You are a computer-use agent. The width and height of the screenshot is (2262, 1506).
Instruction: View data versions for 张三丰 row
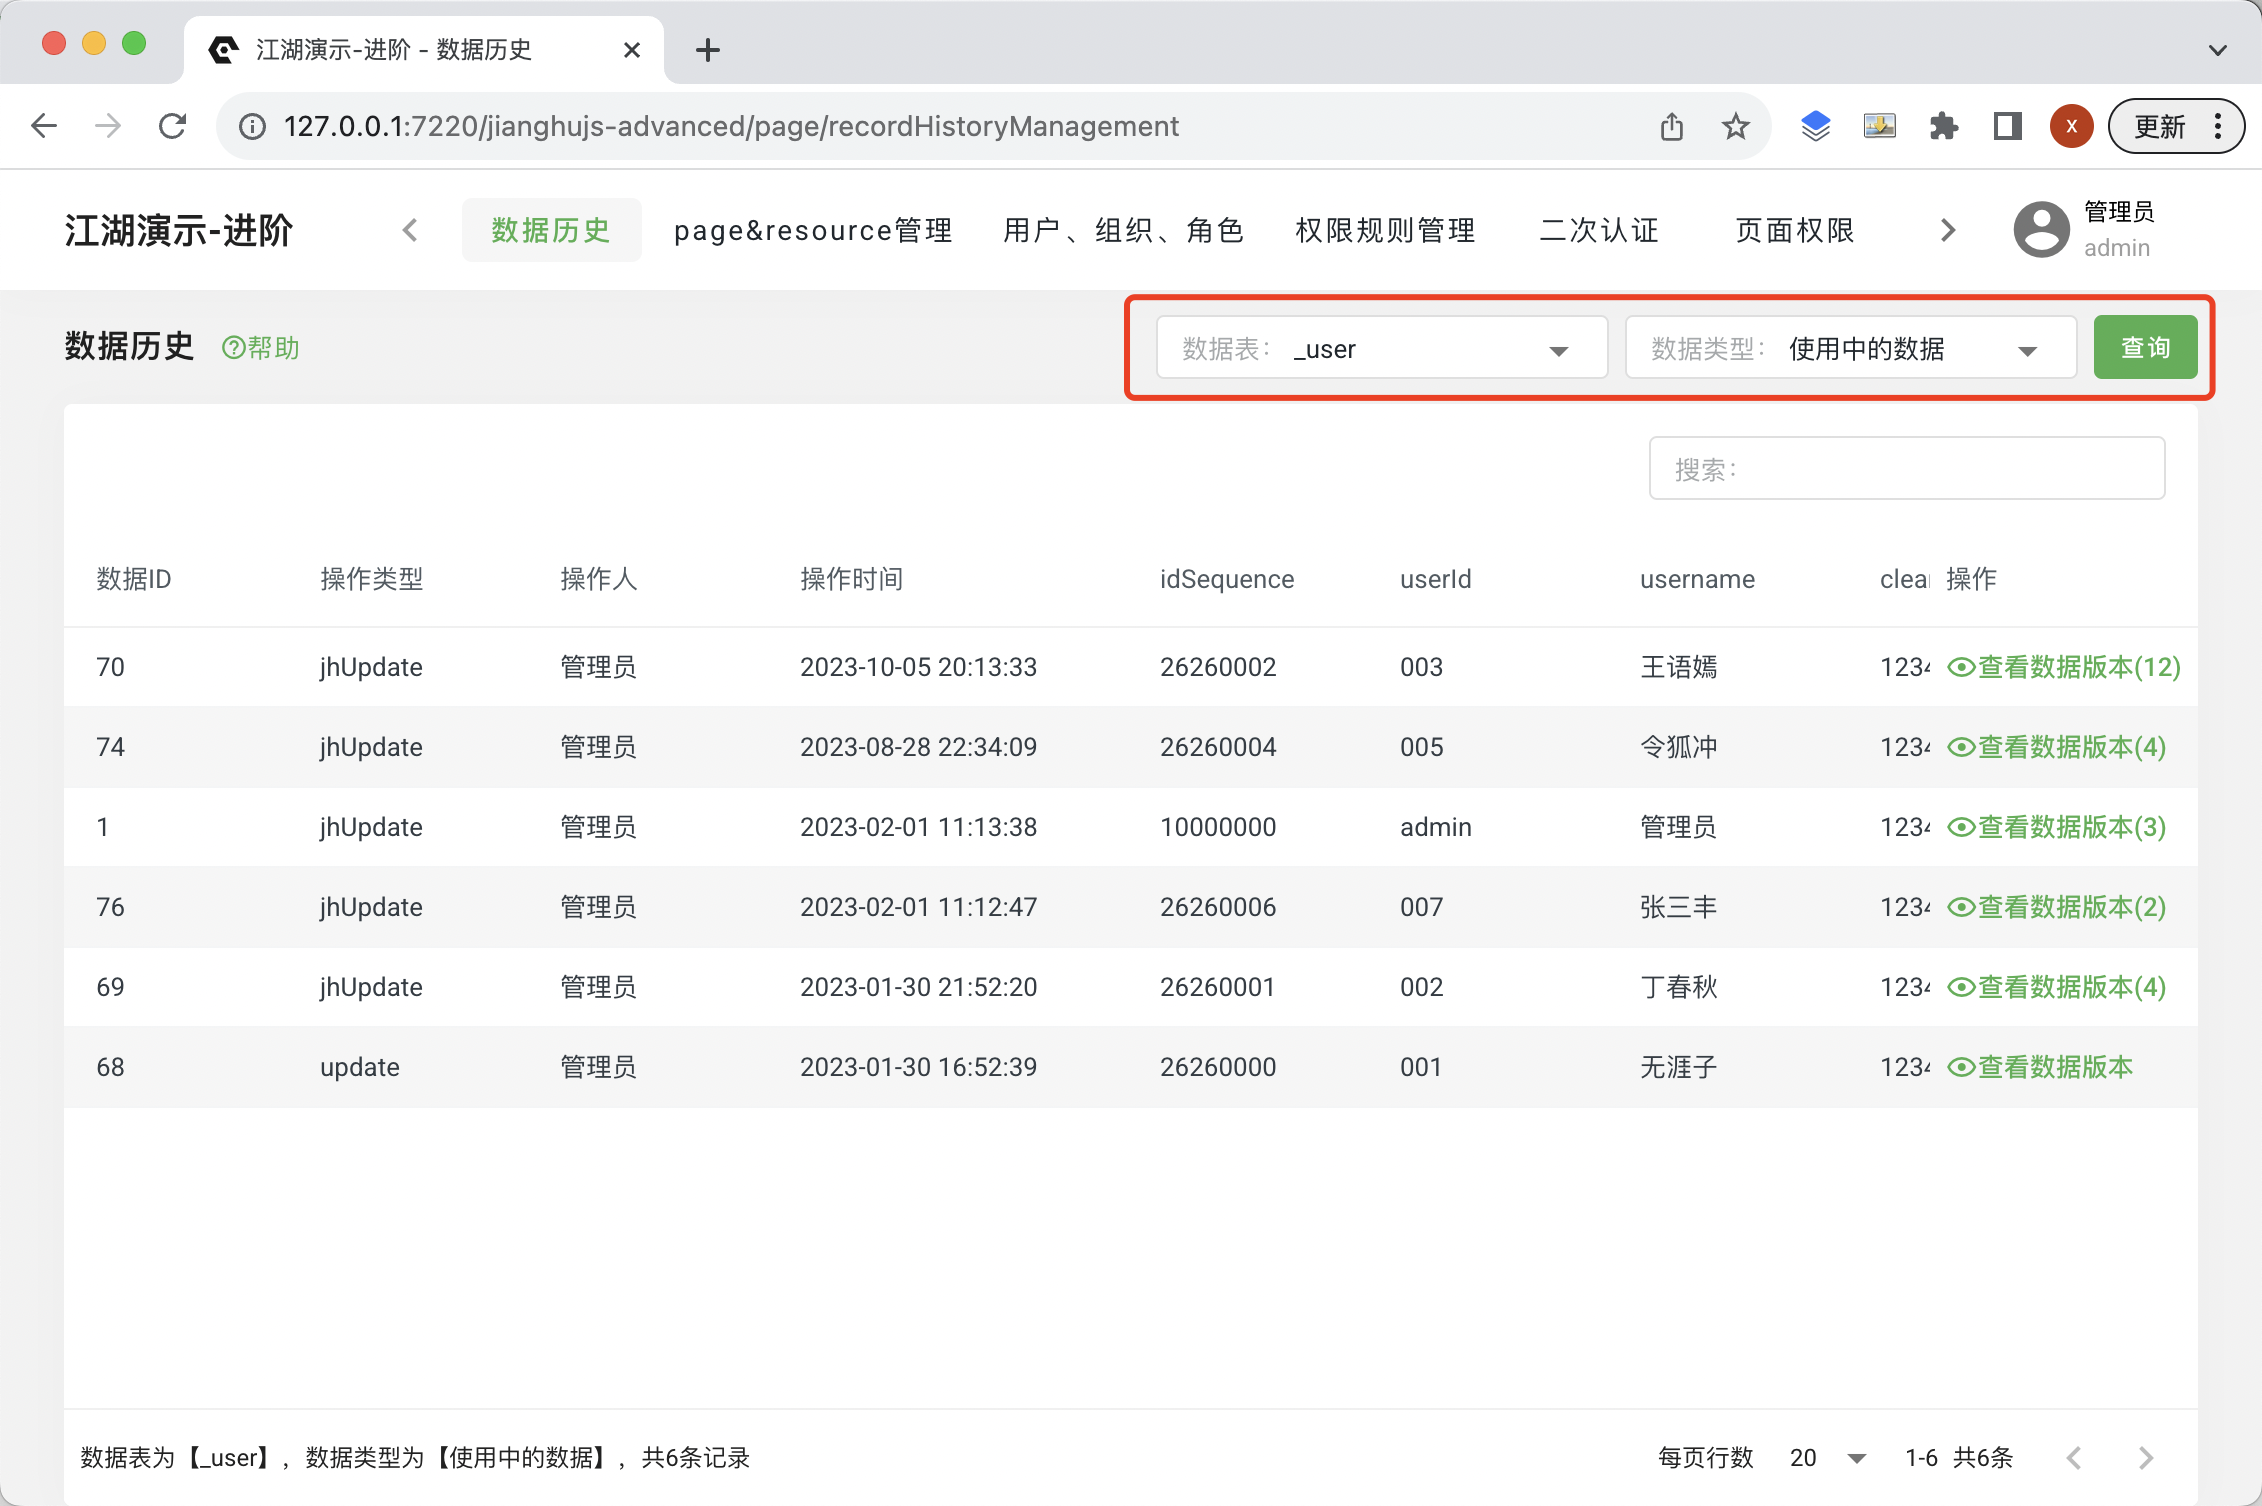click(x=2056, y=907)
